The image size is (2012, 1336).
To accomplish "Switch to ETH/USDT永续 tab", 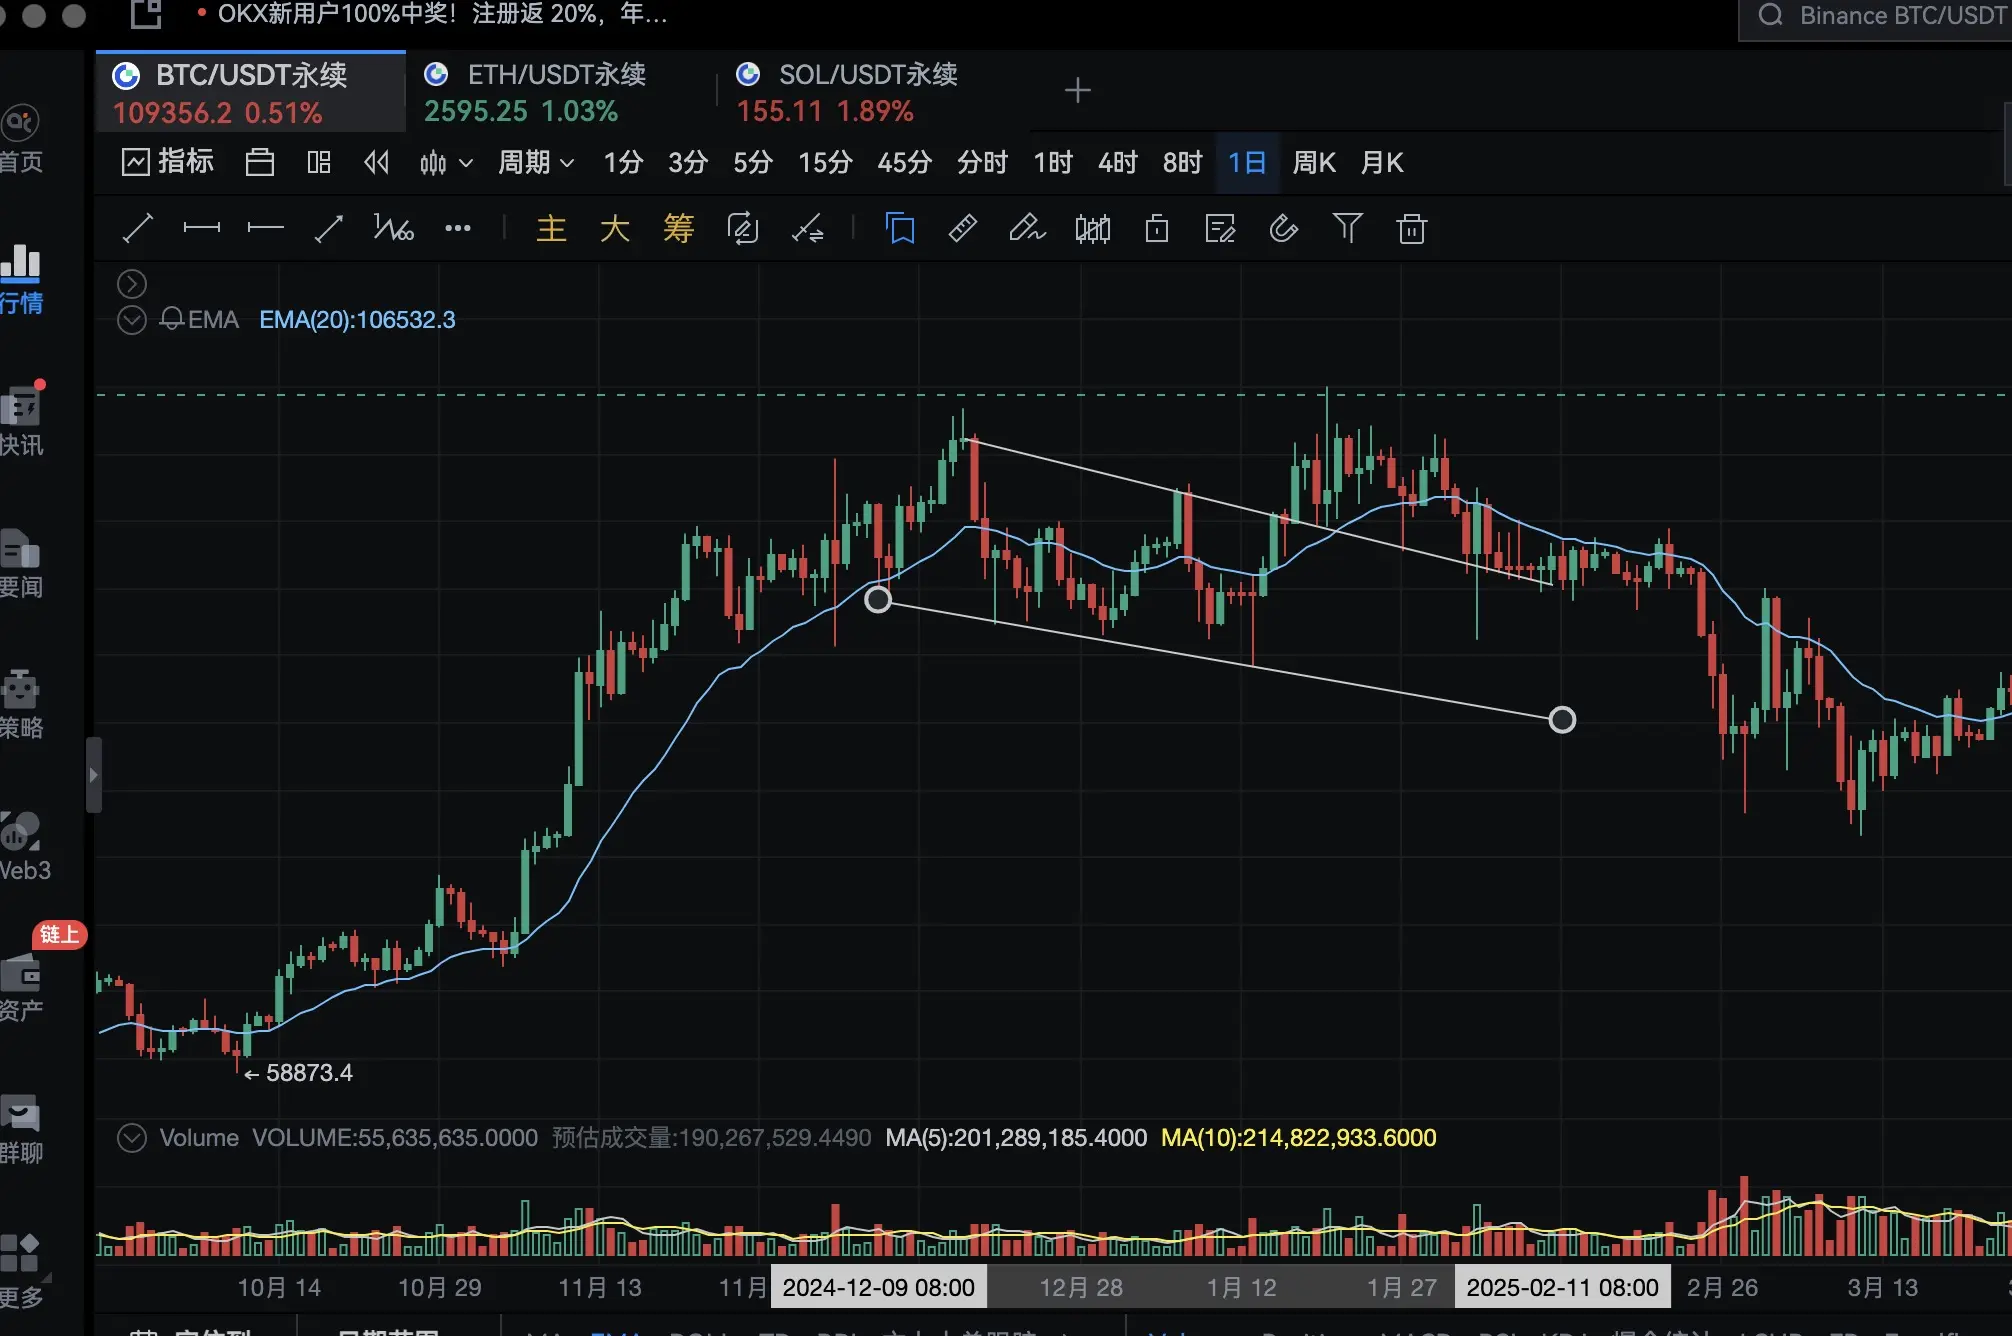I will (562, 92).
